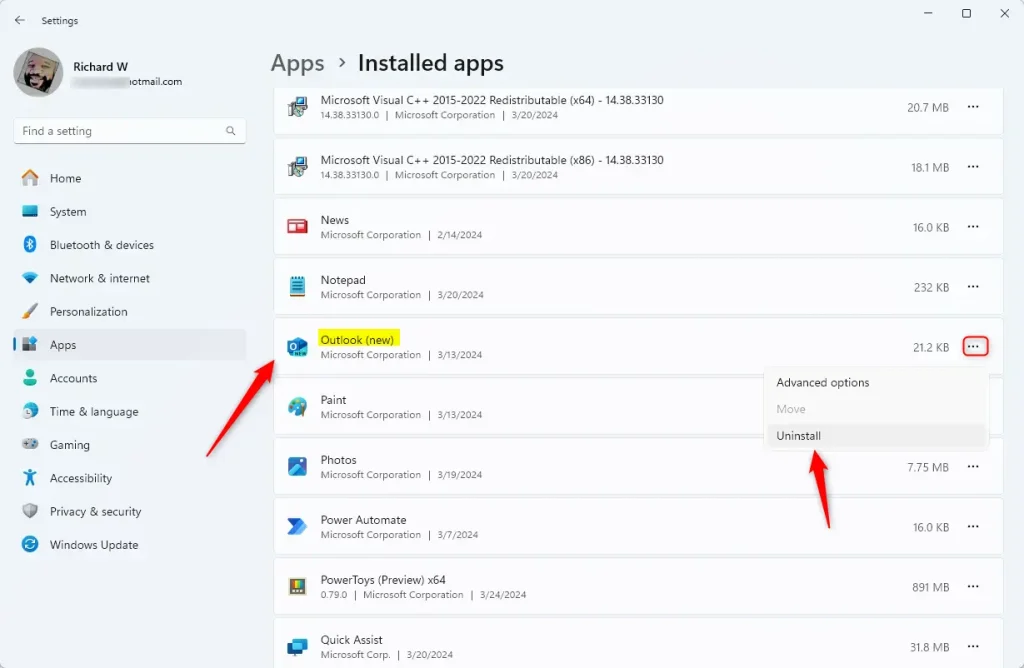Click the PowerToys (Preview) x64 name
1024x668 pixels.
[383, 580]
